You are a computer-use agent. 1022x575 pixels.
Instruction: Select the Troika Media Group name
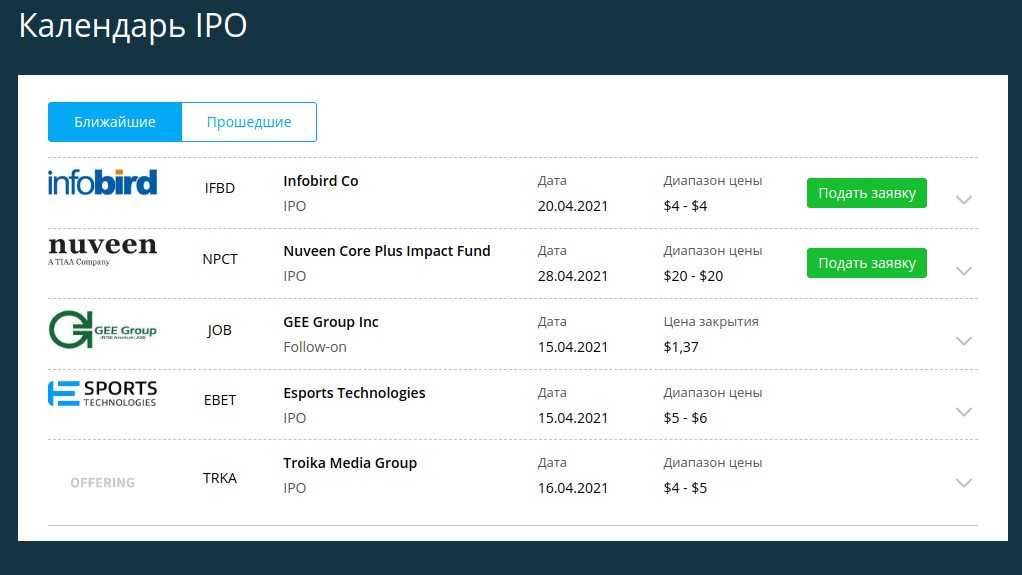coord(350,463)
